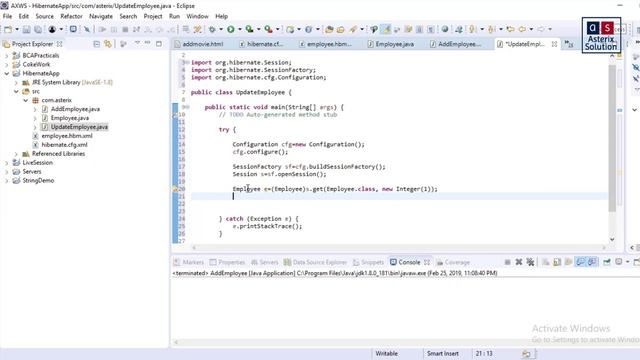
Task: Open the Snippets view tab
Action: pos(369,262)
